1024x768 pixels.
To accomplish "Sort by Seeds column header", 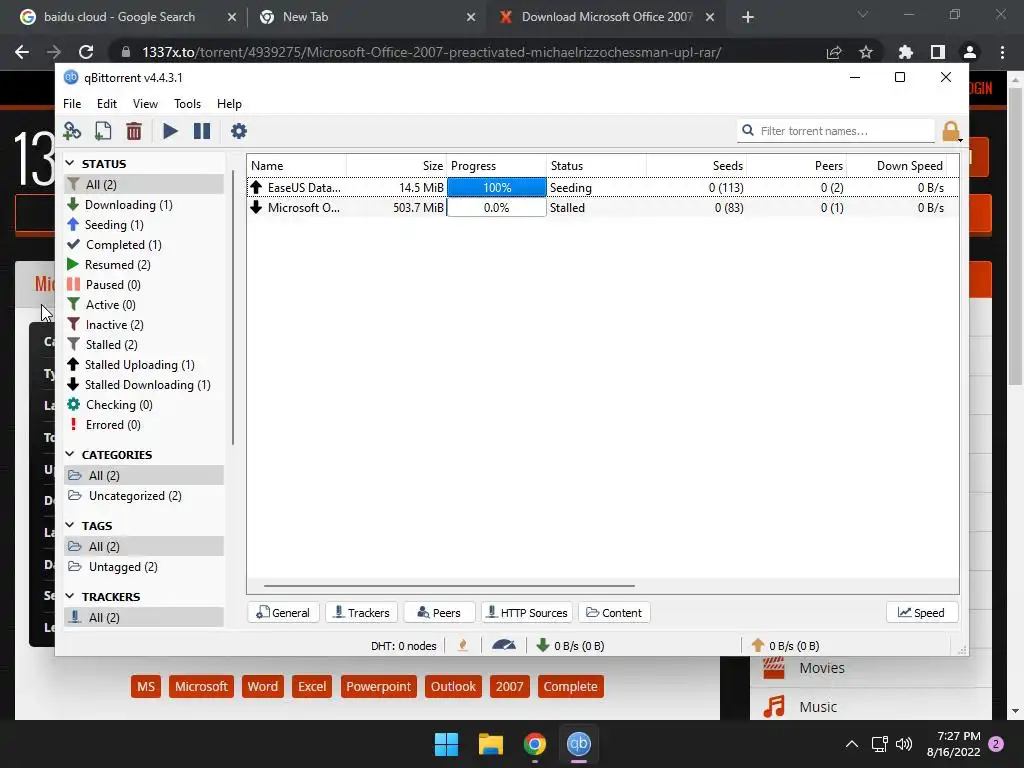I will point(696,166).
